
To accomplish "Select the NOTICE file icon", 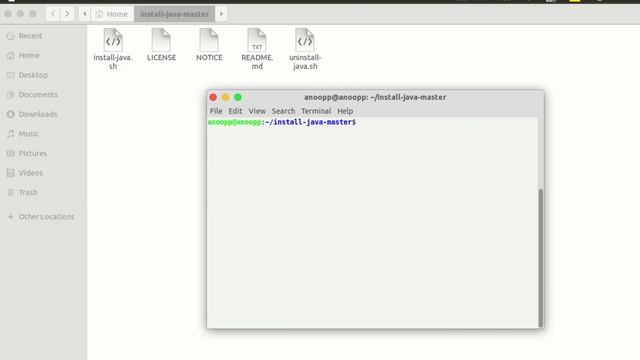I will [x=209, y=44].
